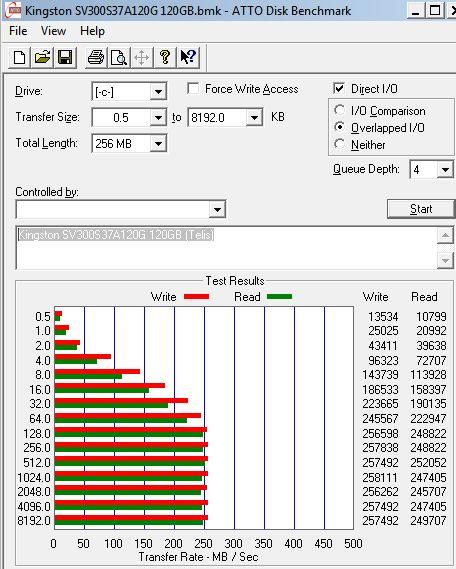Screen dimensions: 456x569
Task: Open the Help menu
Action: pyautogui.click(x=93, y=31)
